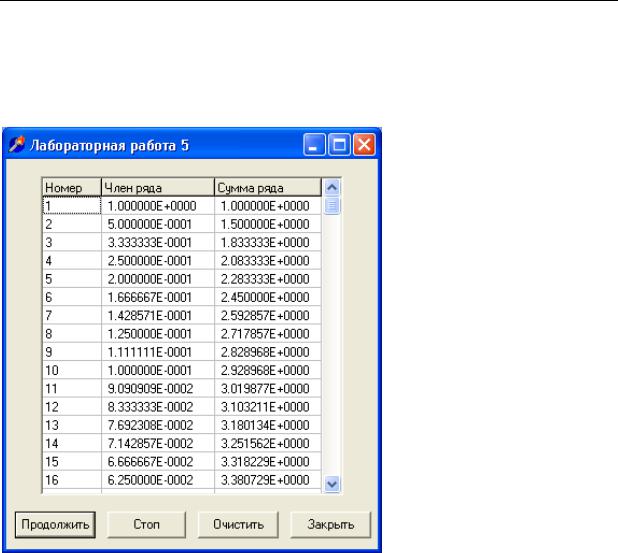Select the sum cell 1.500000E+0000
The image size is (618, 553).
[268, 224]
